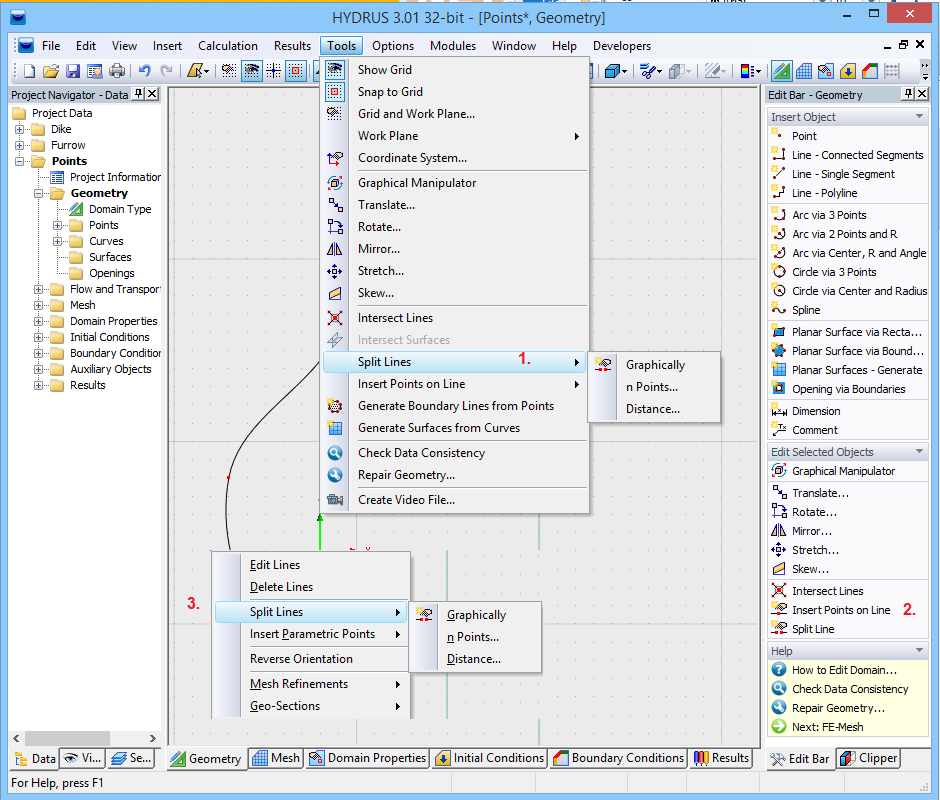
Task: Click Split Line in Edit Bar
Action: tap(813, 629)
